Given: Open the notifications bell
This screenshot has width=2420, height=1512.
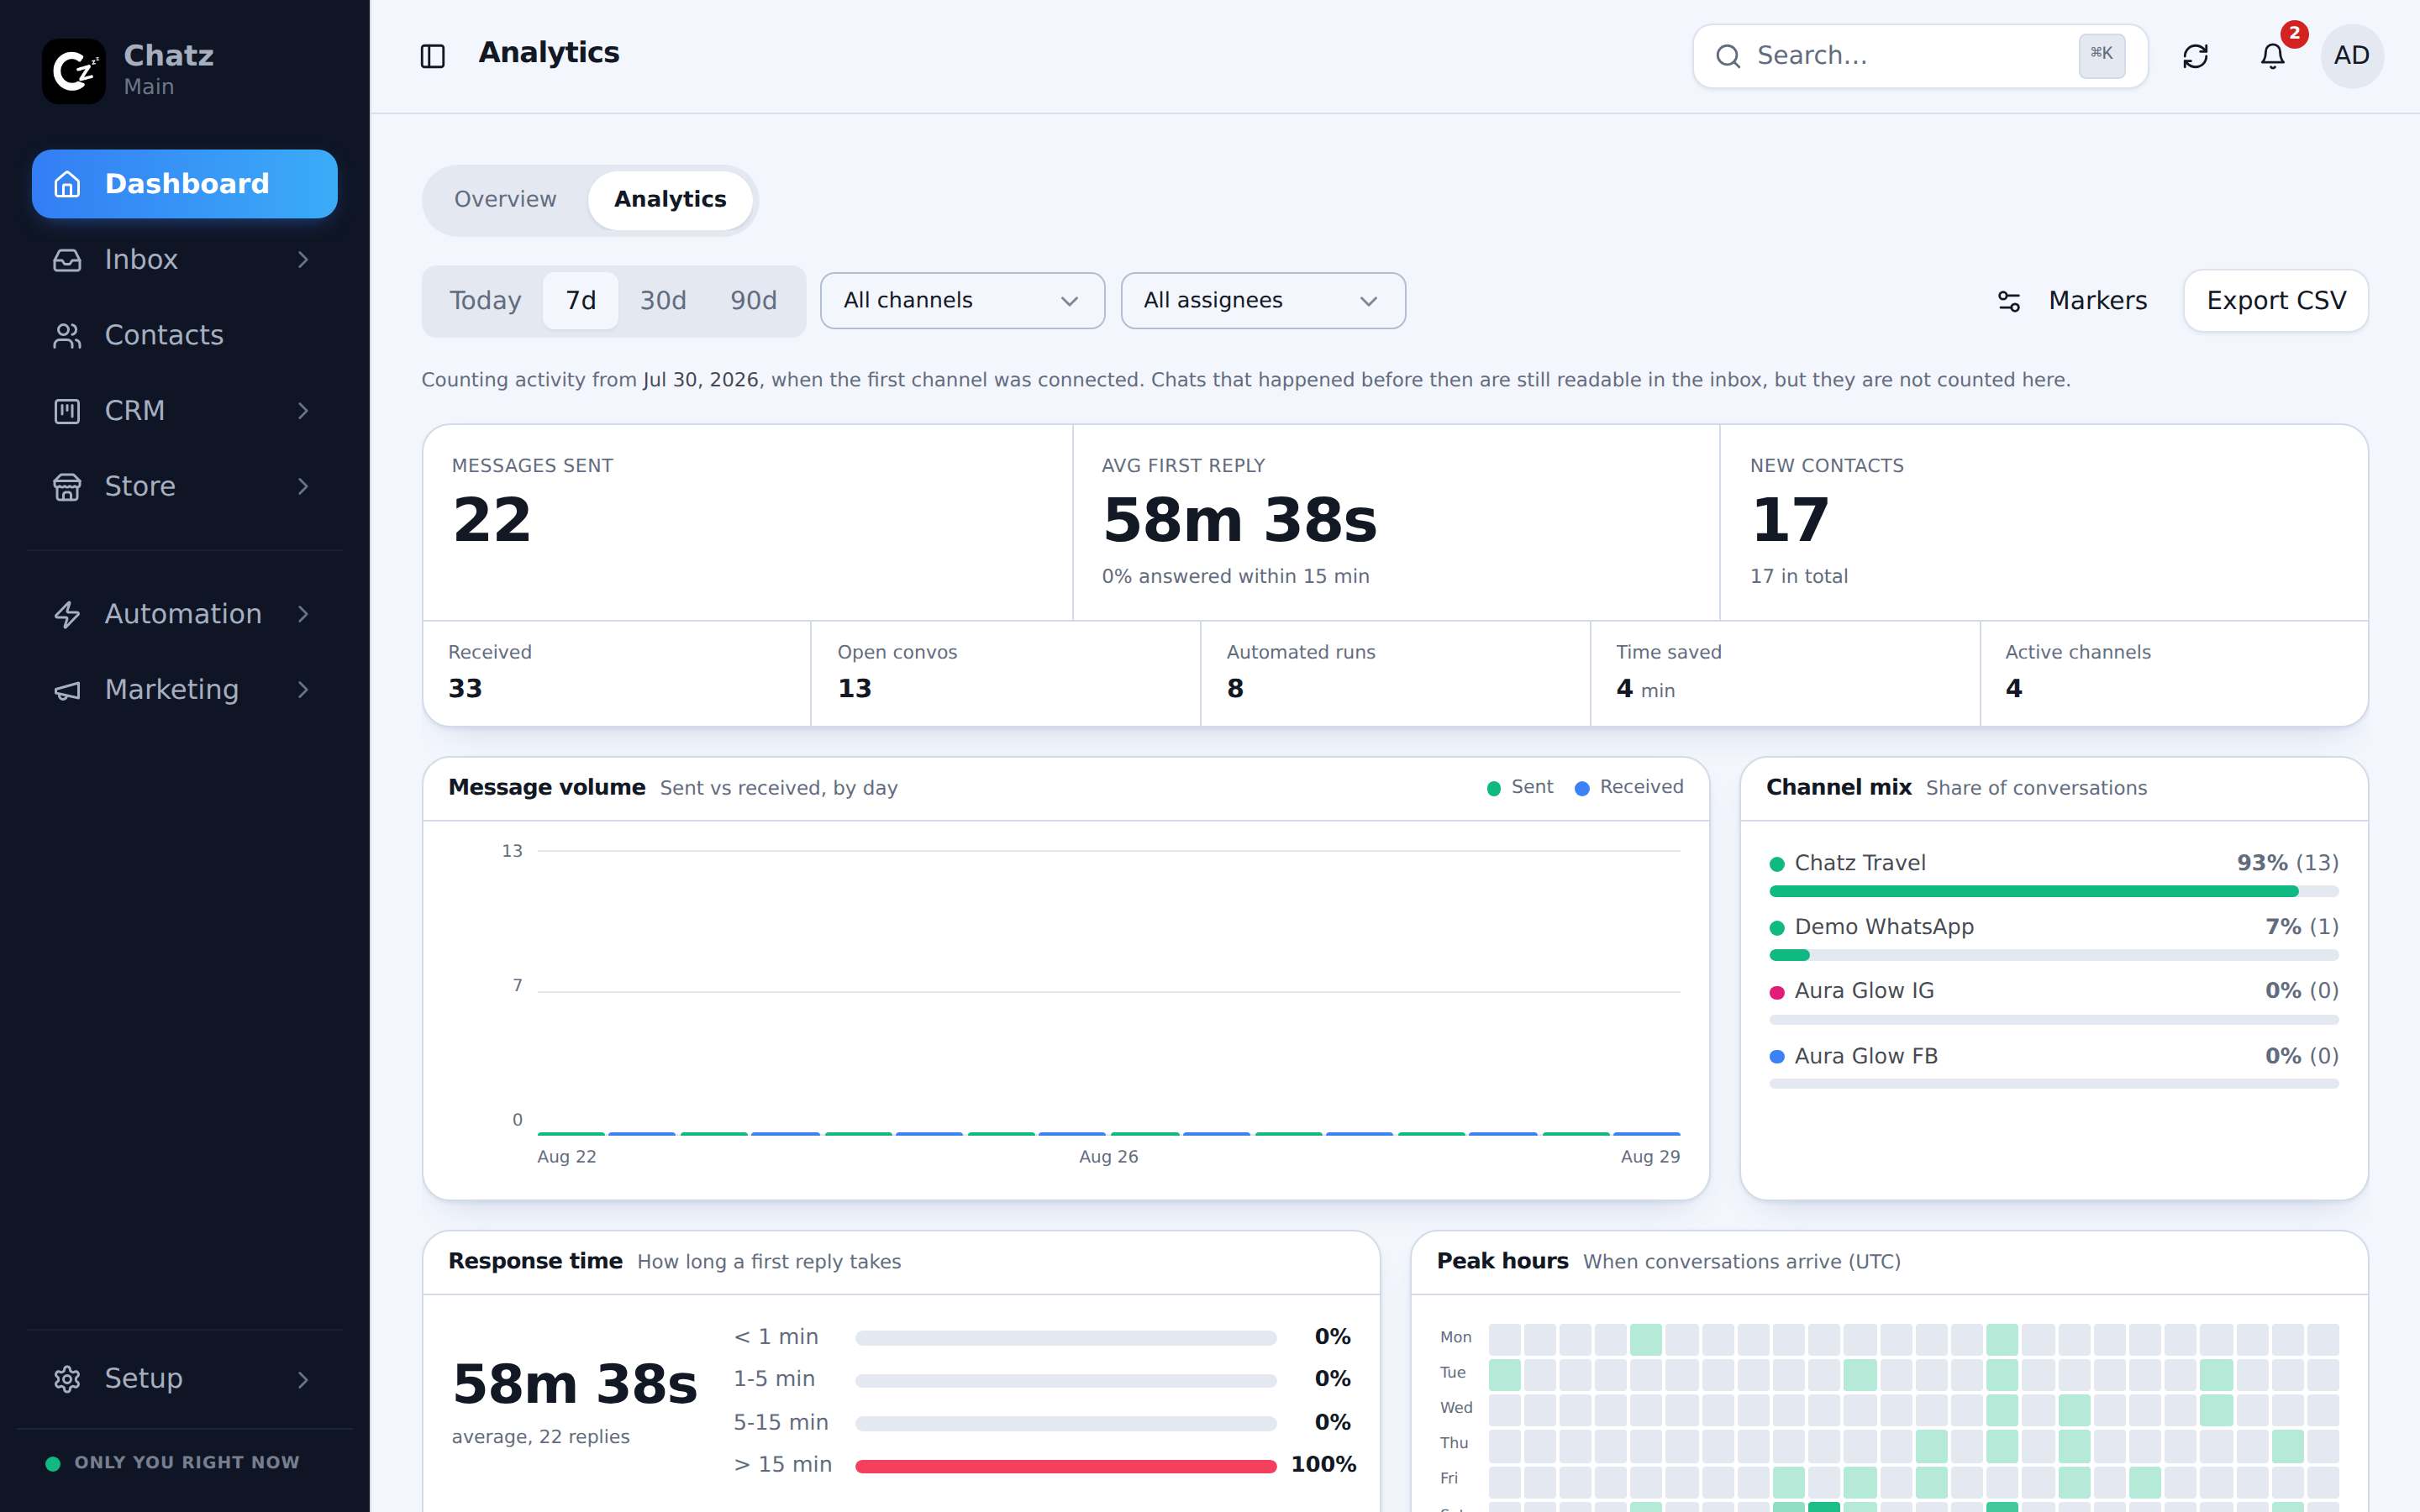Looking at the screenshot, I should pyautogui.click(x=2273, y=56).
